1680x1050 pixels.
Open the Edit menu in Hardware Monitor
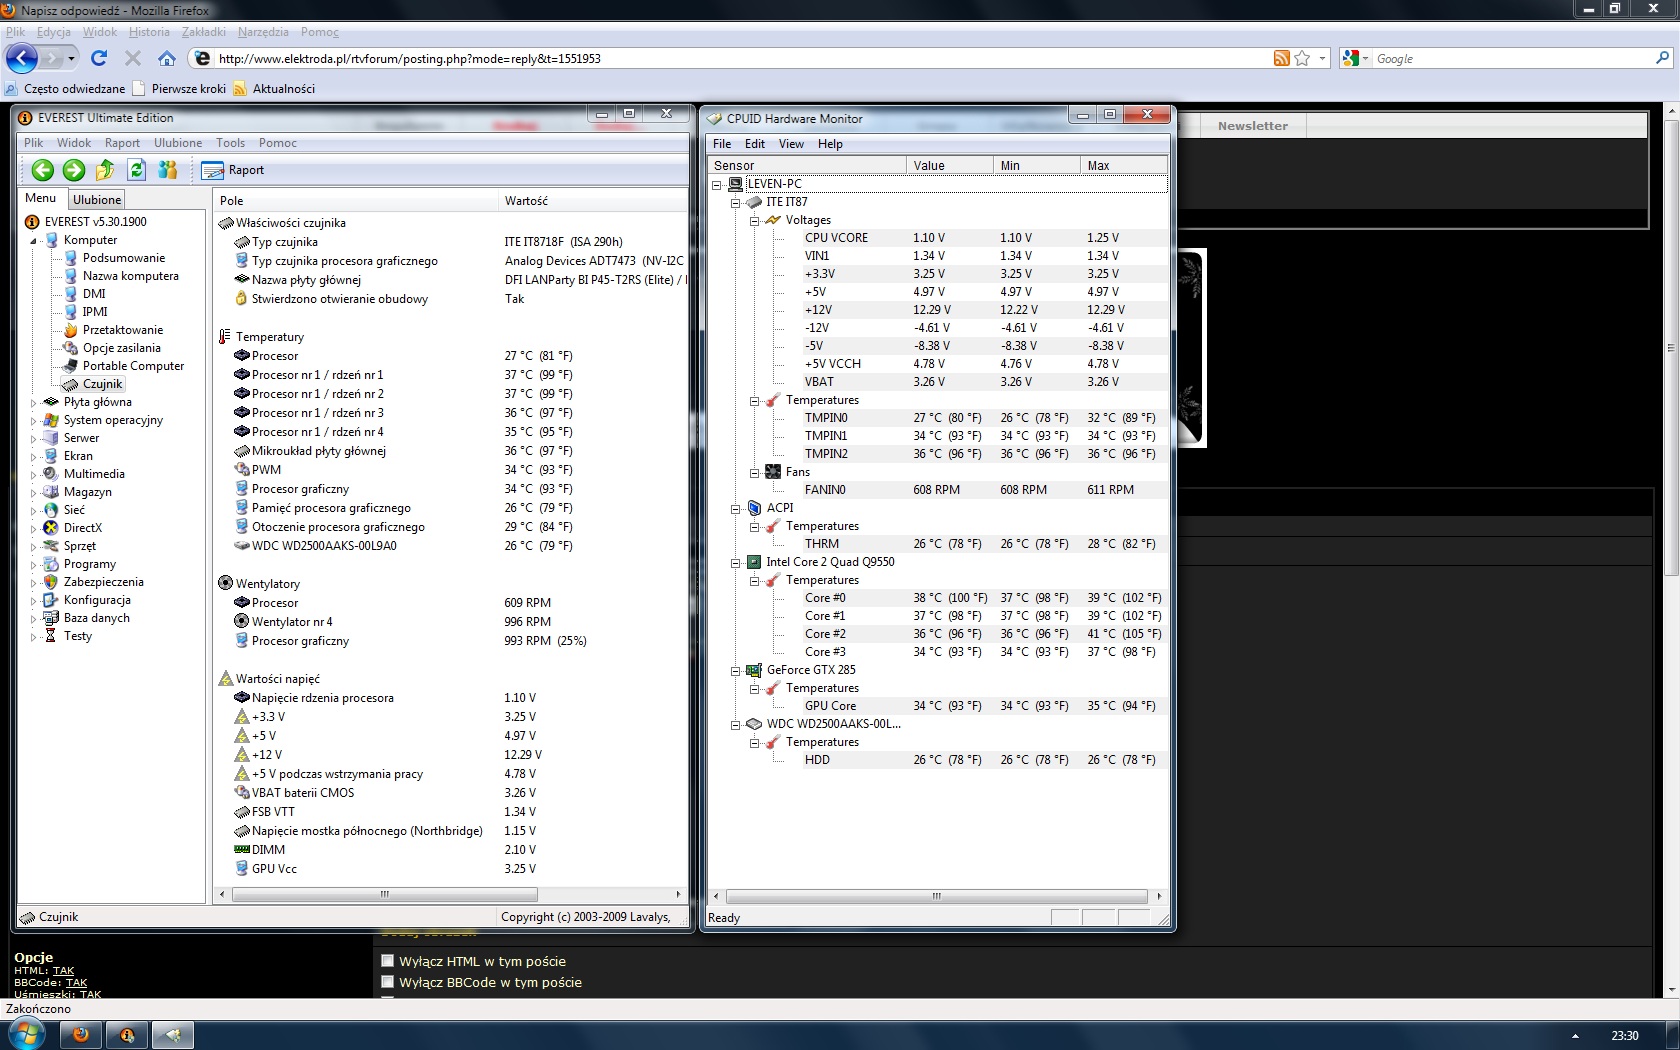[x=754, y=144]
